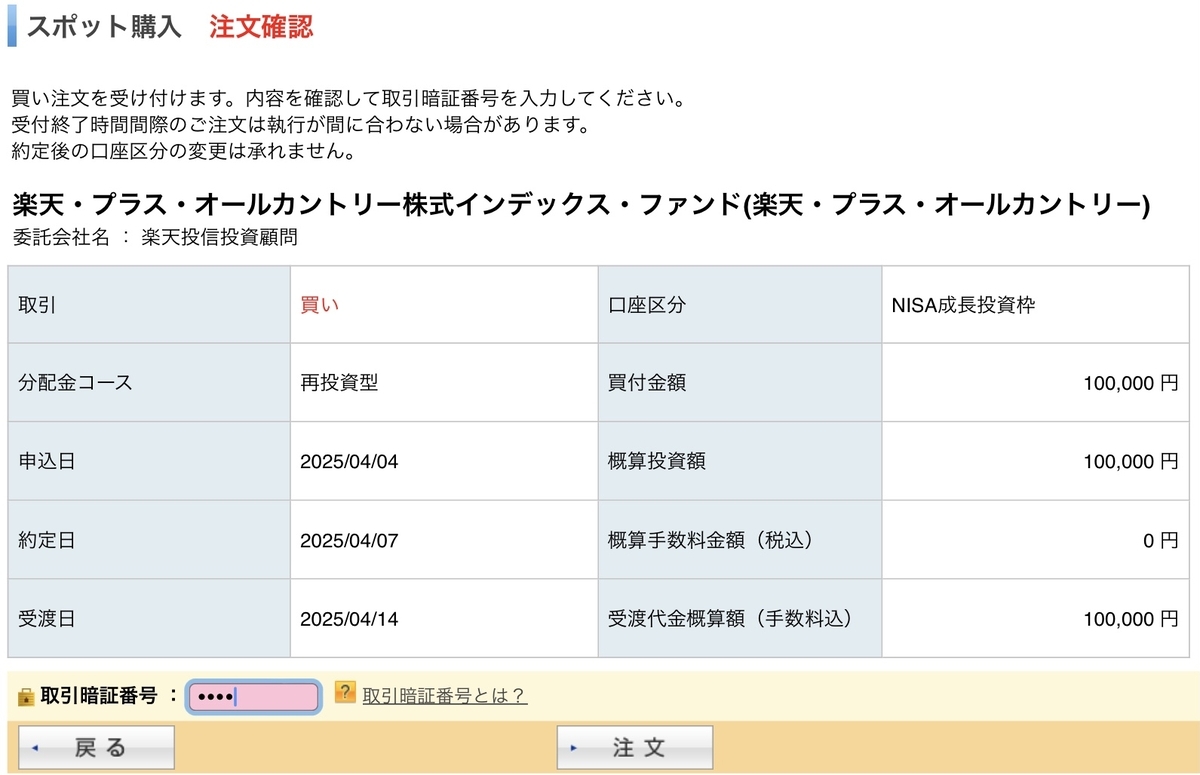Click the 概算手数料金額（税込） label cell
Viewport: 1200px width, 775px height.
click(740, 540)
